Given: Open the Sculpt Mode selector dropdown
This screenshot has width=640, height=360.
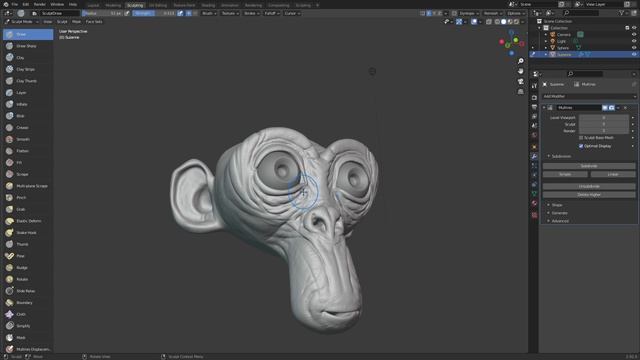Looking at the screenshot, I should (22, 22).
